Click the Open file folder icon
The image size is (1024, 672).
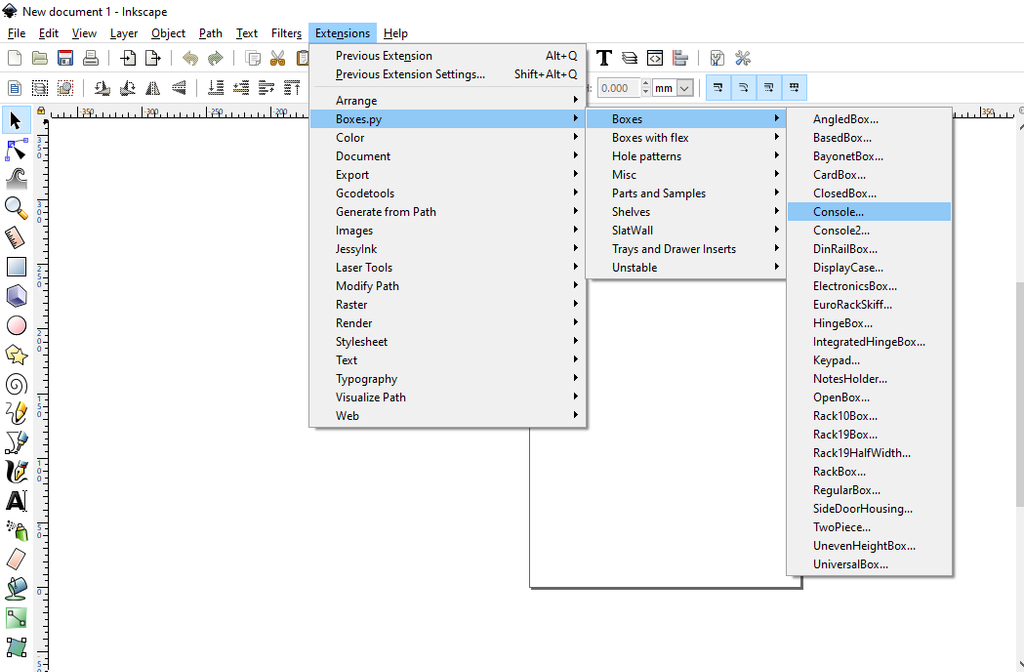point(40,58)
